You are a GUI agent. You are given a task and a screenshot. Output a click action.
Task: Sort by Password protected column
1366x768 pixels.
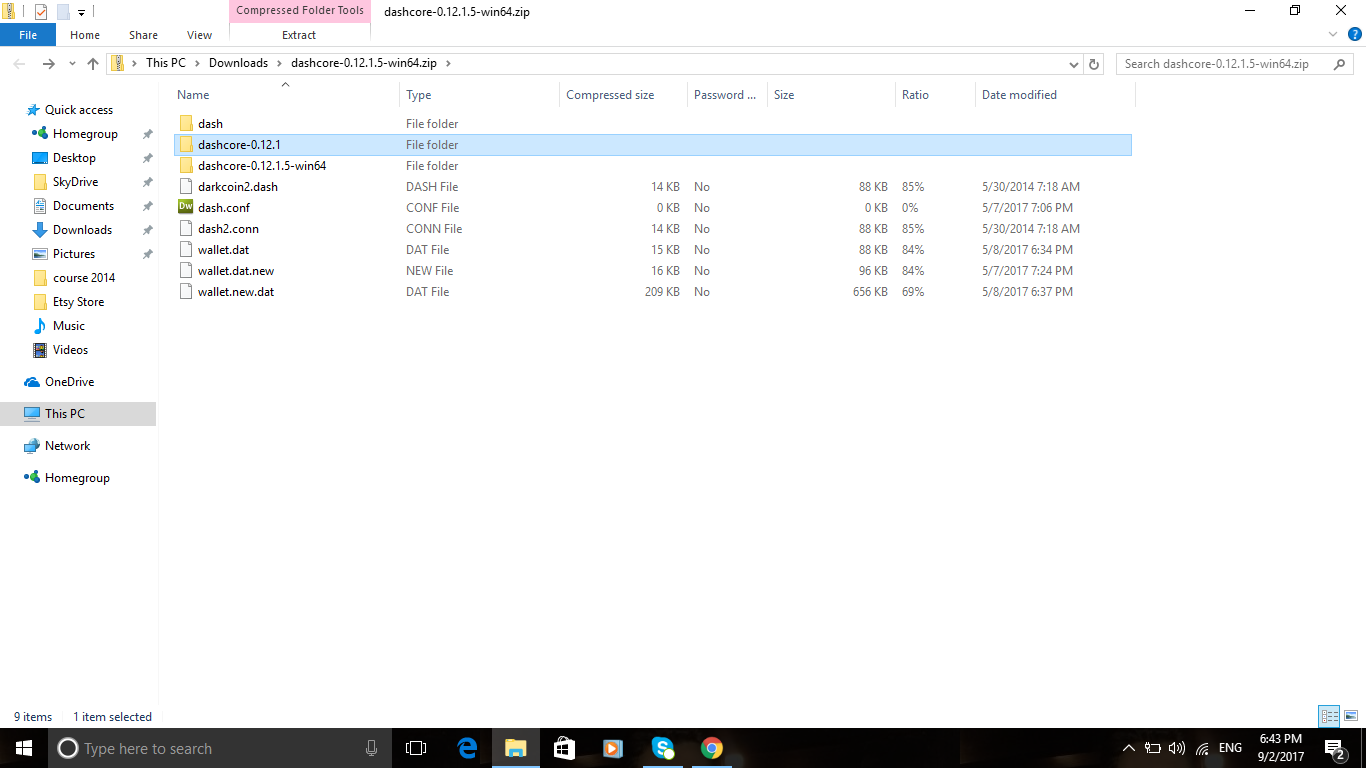click(x=727, y=95)
